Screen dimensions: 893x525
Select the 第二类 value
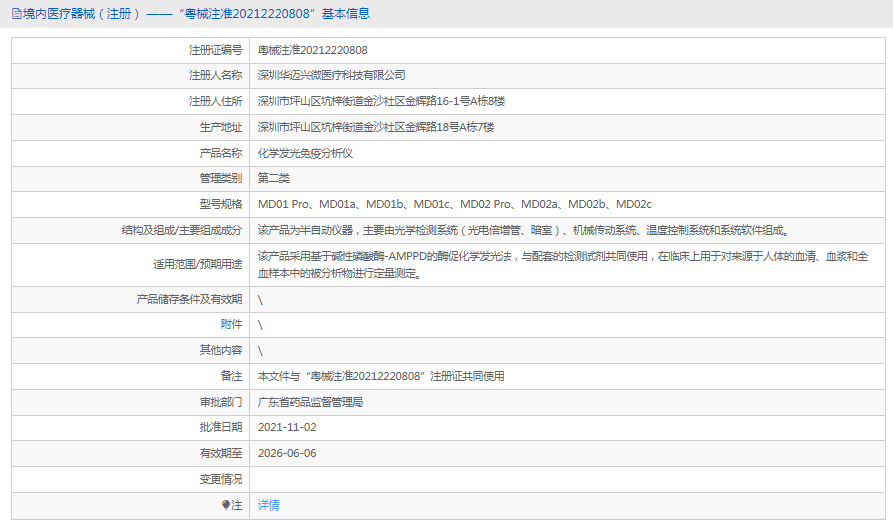pyautogui.click(x=274, y=178)
